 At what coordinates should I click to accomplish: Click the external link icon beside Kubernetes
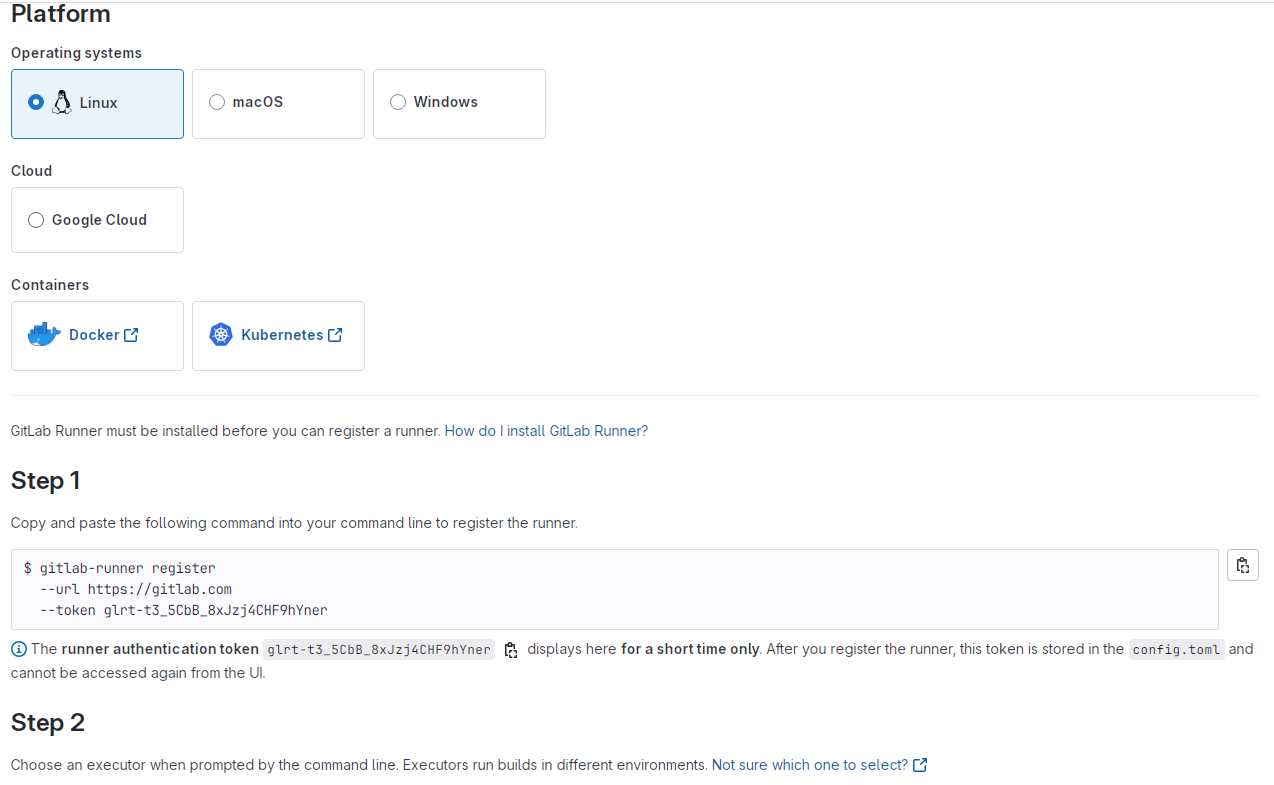click(335, 335)
